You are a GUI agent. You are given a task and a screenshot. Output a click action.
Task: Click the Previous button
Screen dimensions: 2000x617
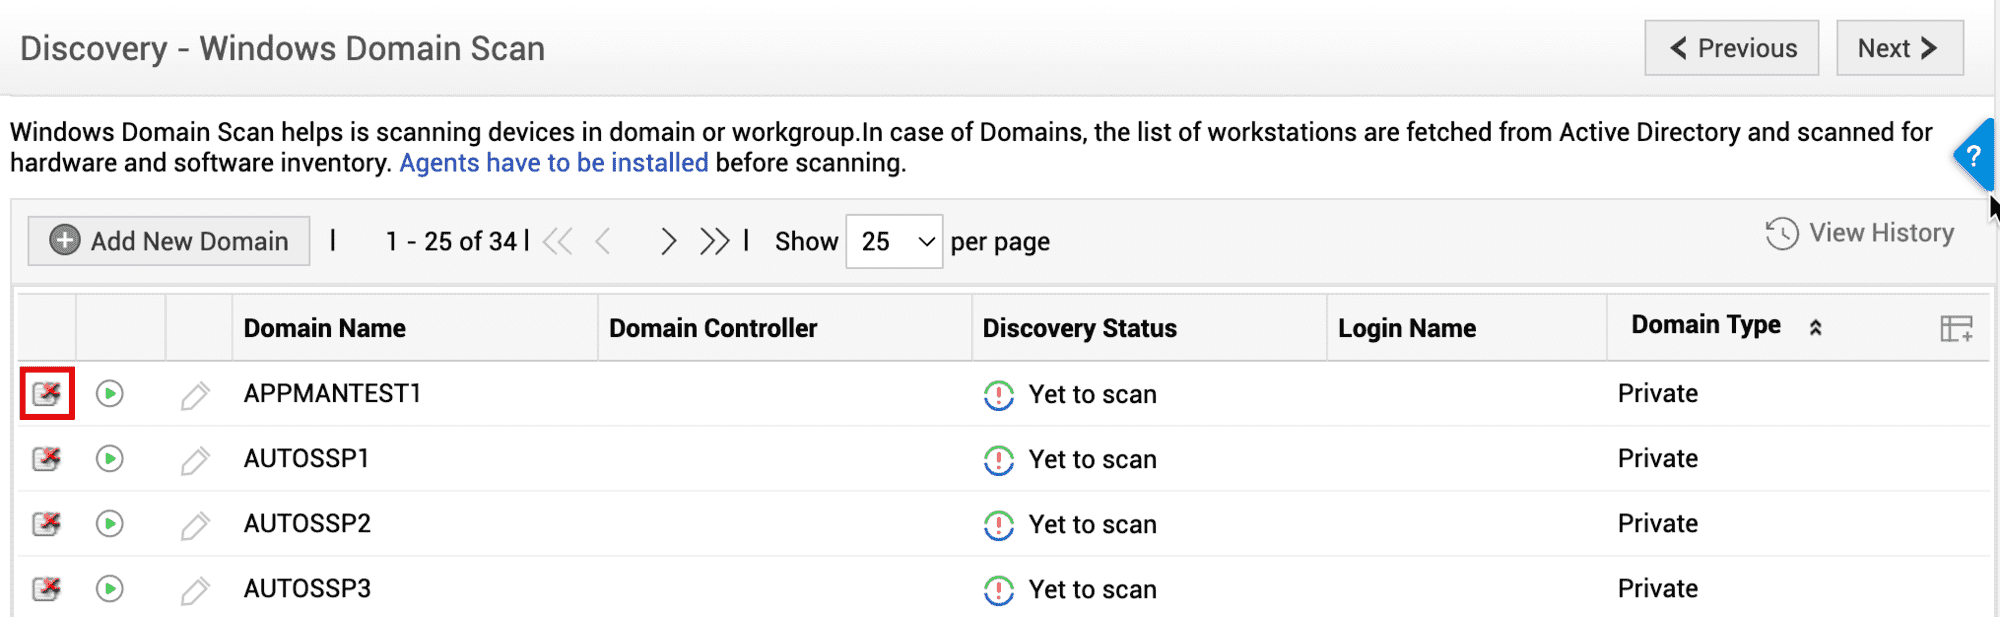(x=1733, y=48)
